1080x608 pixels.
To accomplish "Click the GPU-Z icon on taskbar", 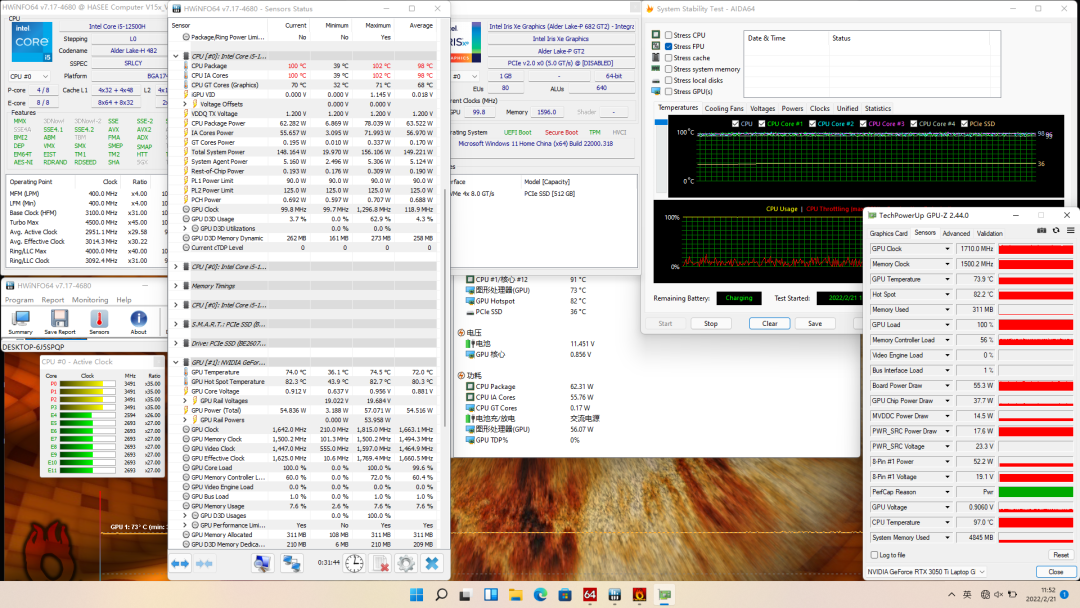I will [x=665, y=595].
